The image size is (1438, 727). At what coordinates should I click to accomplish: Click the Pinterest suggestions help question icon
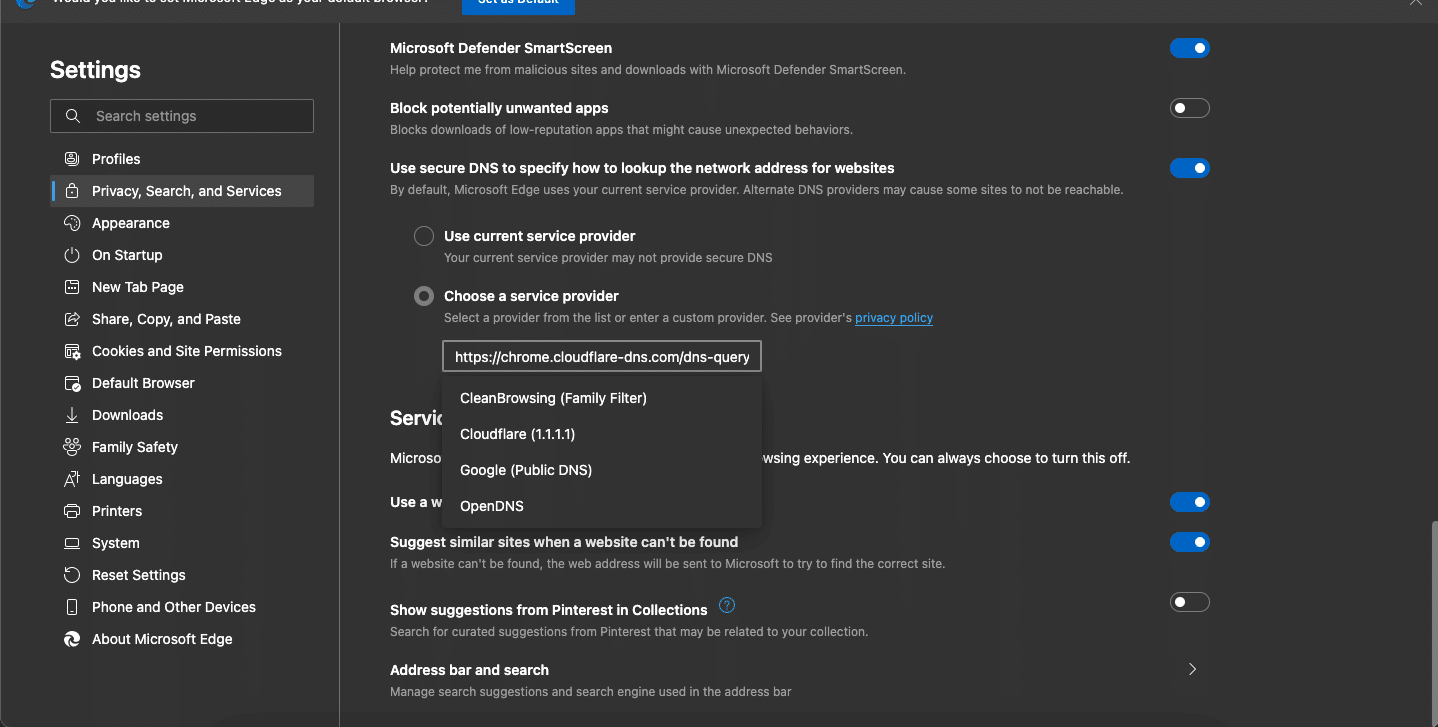pos(727,605)
